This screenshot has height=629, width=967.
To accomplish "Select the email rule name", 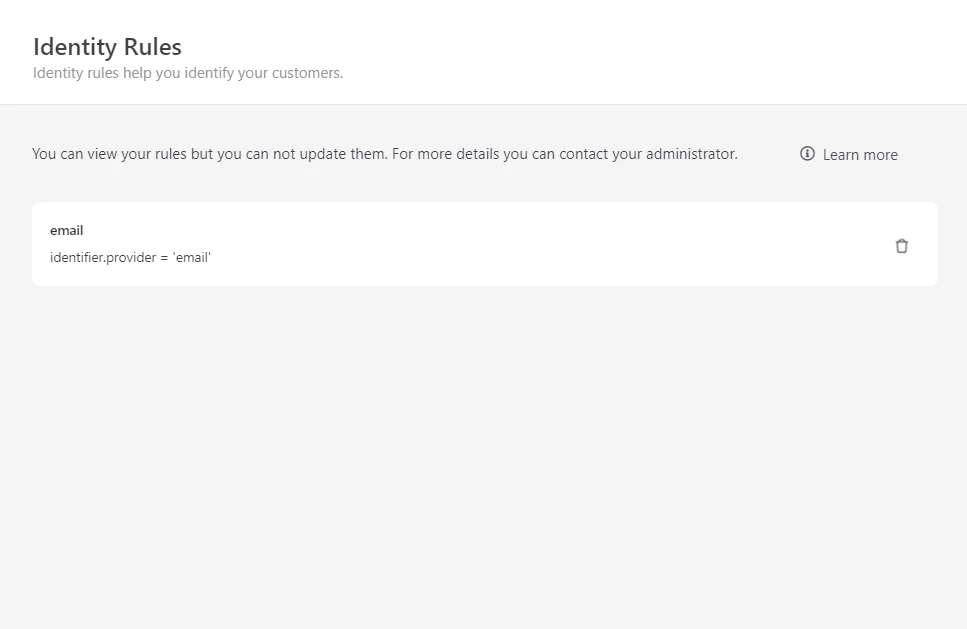I will click(67, 231).
